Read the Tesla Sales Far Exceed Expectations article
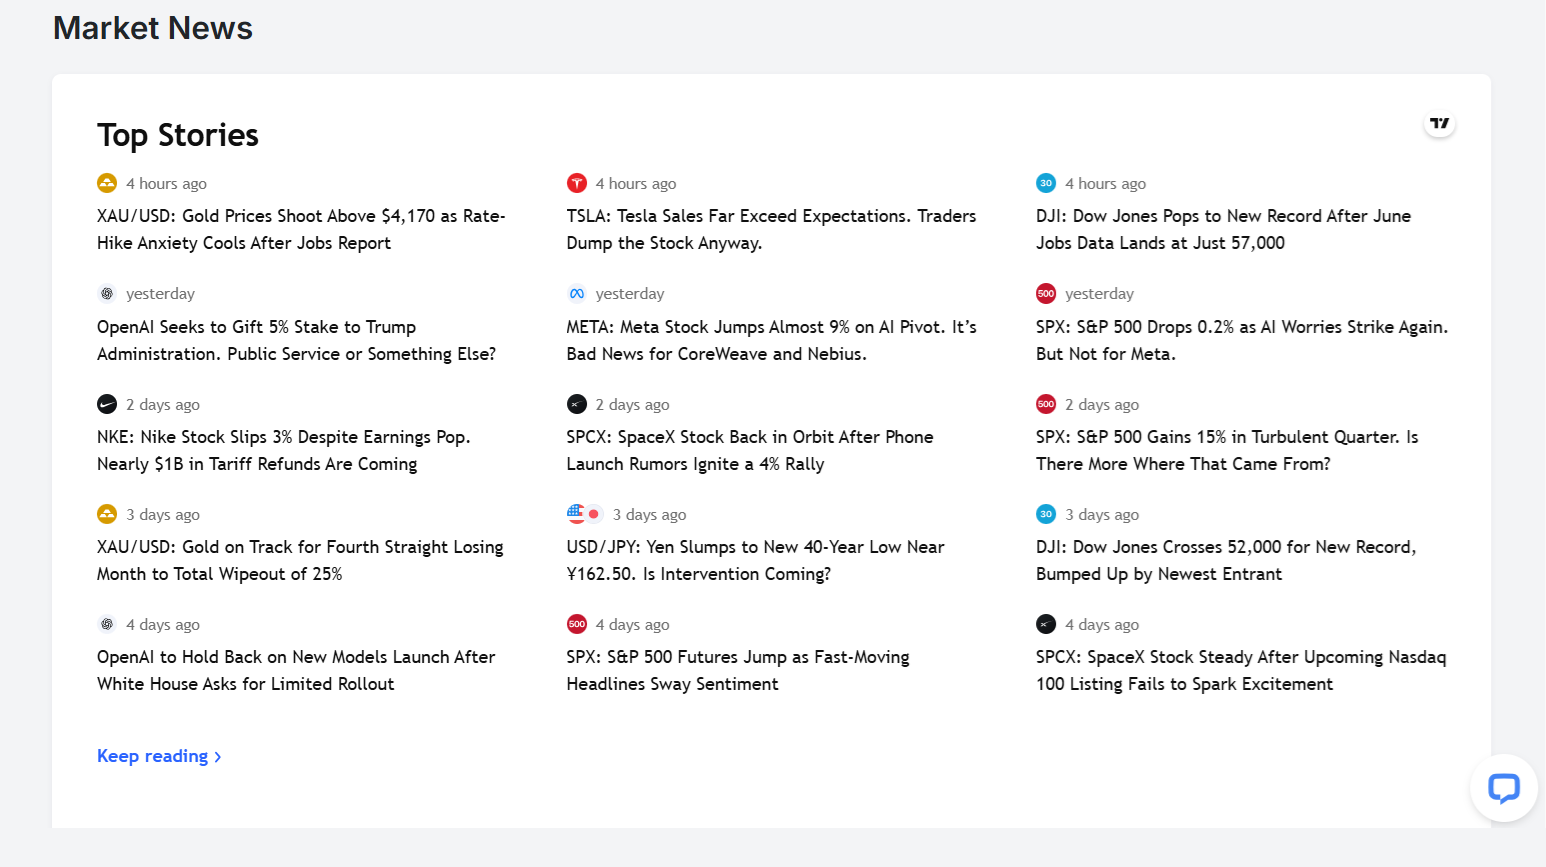The height and width of the screenshot is (867, 1546). coord(771,229)
